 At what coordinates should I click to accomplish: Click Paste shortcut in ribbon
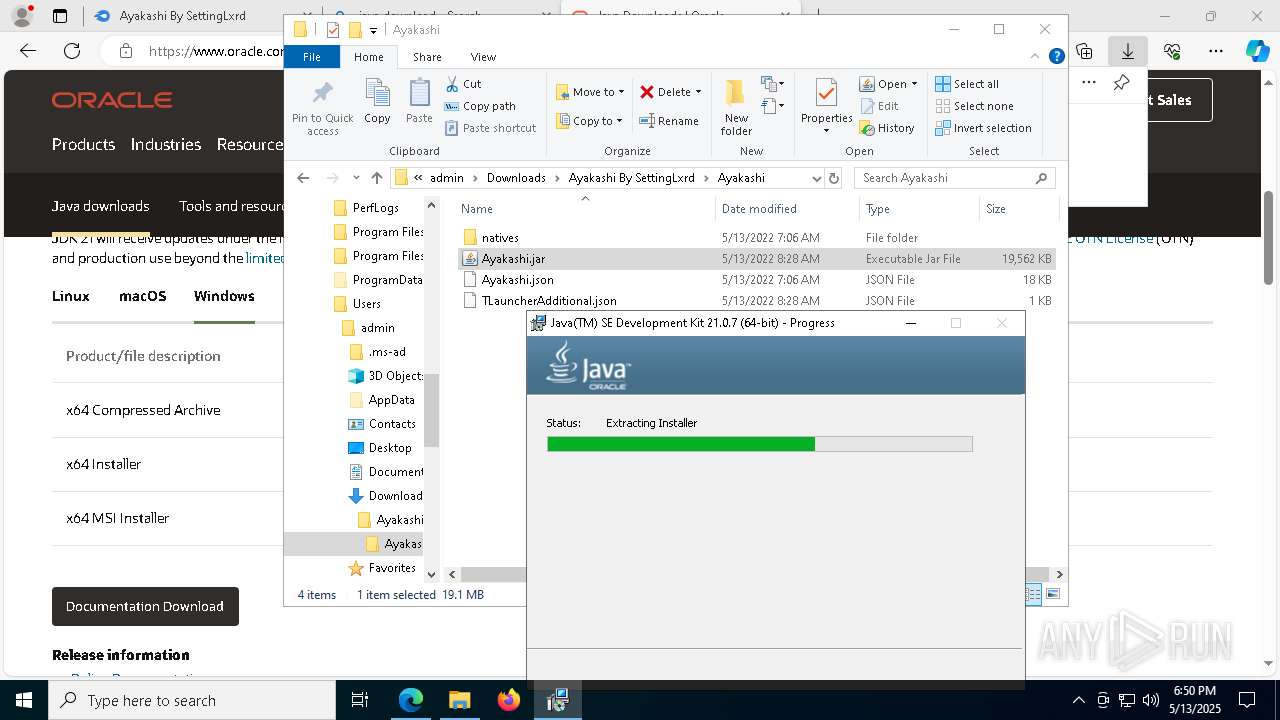490,128
